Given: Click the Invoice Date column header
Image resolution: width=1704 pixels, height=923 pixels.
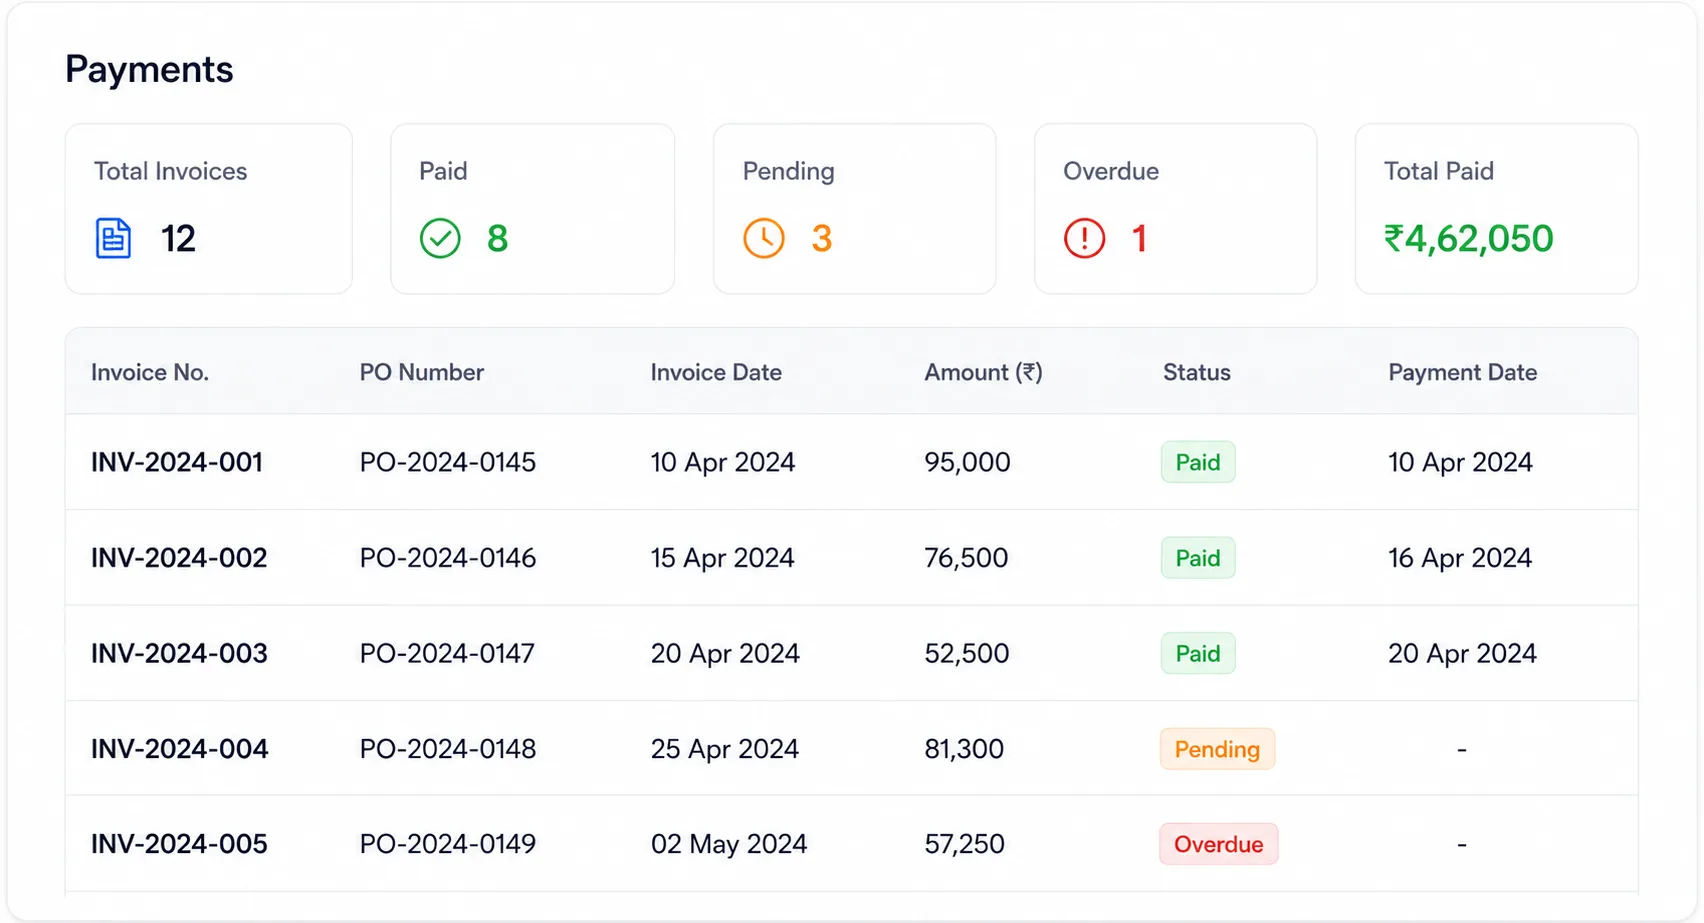Looking at the screenshot, I should coord(716,372).
